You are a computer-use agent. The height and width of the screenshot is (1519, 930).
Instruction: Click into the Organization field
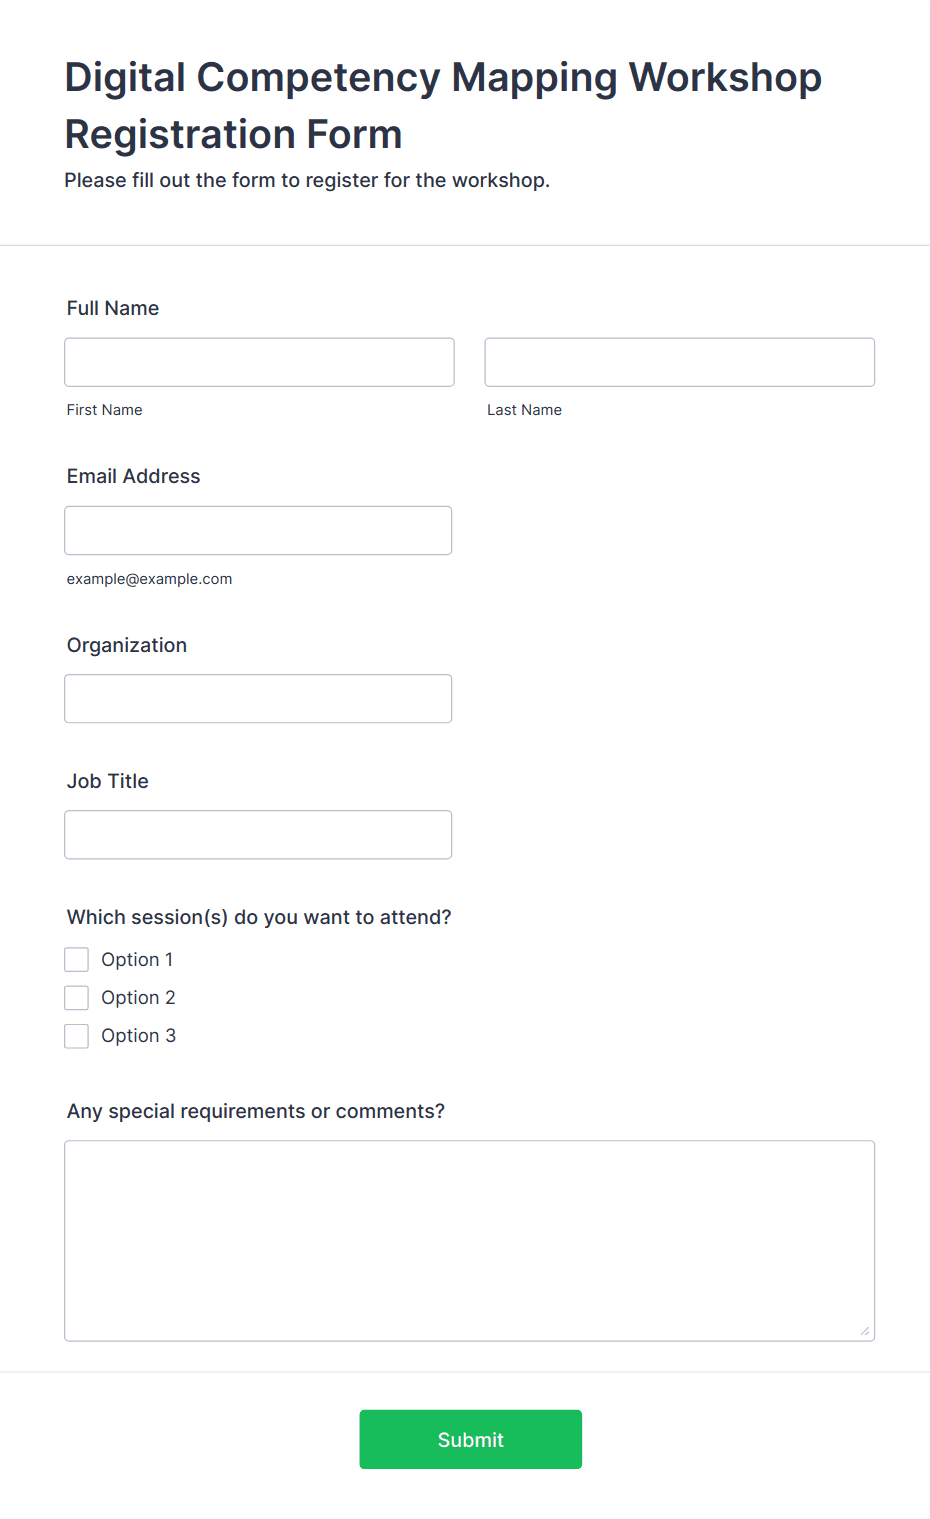[258, 699]
